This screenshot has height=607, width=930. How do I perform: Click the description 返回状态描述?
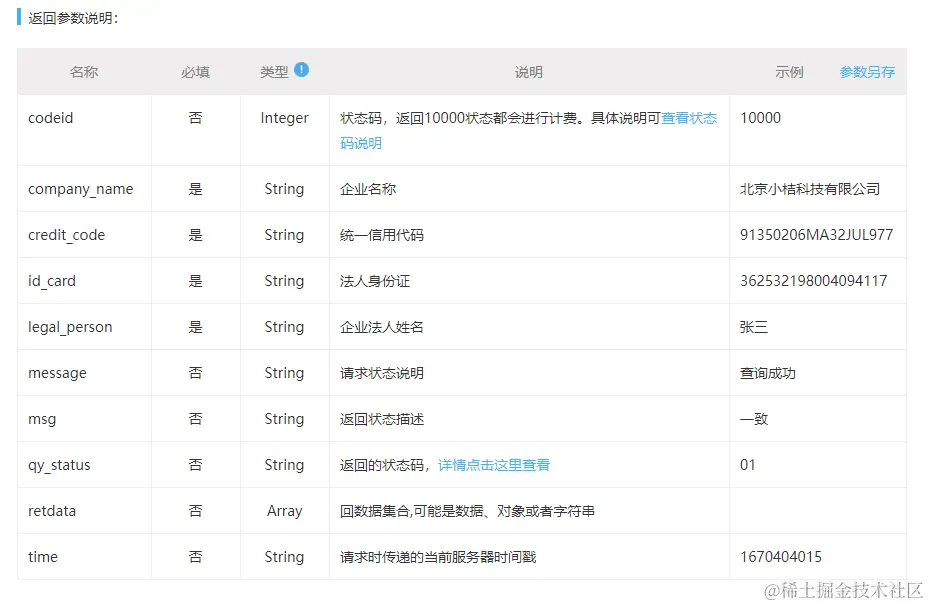click(x=382, y=420)
